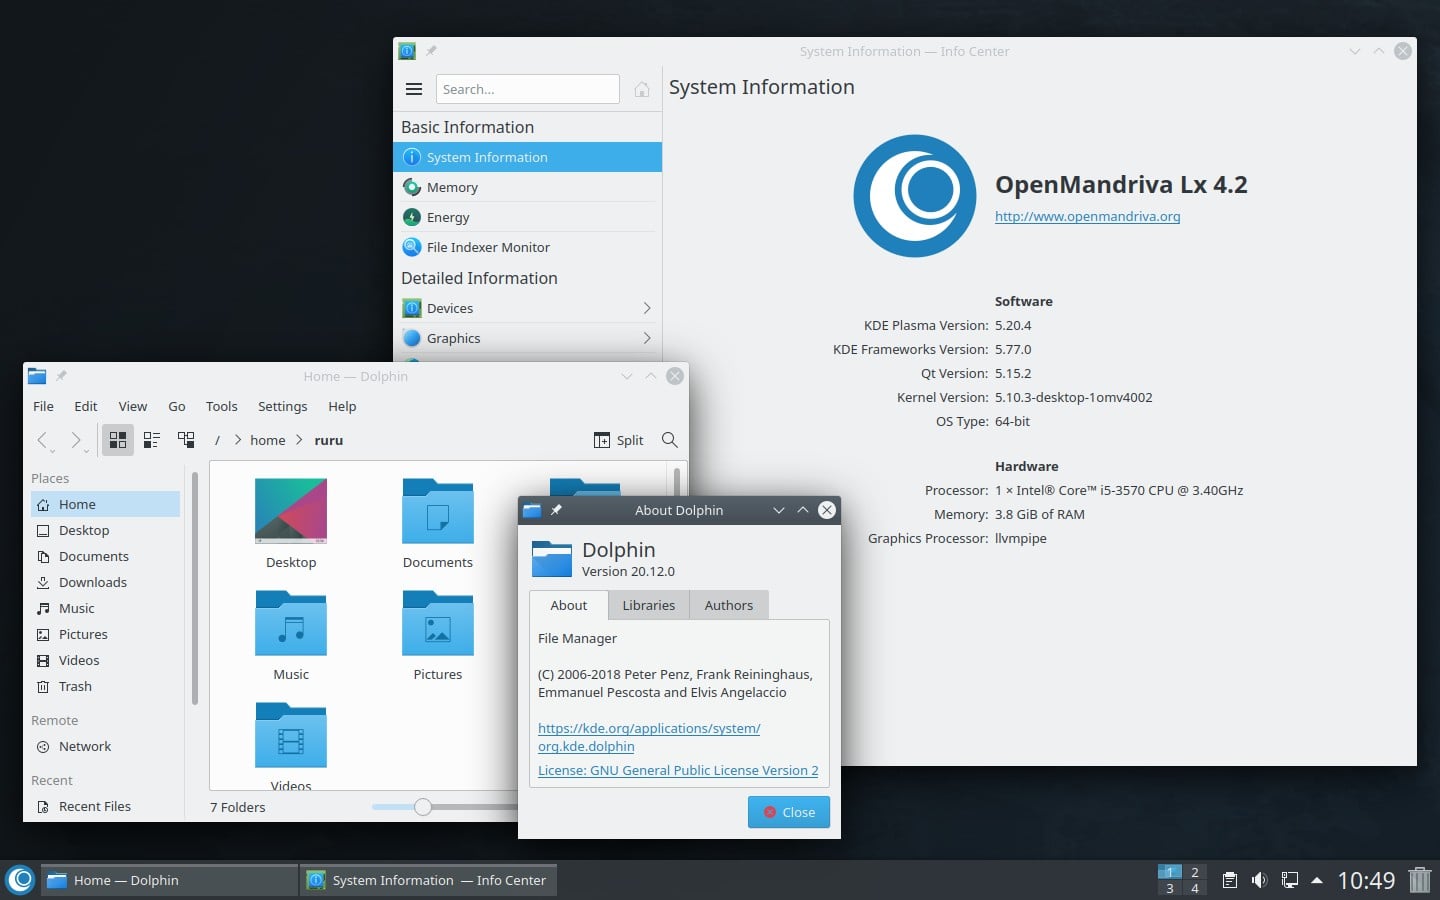Open the Settings menu in Dolphin
The height and width of the screenshot is (900, 1440).
point(282,406)
